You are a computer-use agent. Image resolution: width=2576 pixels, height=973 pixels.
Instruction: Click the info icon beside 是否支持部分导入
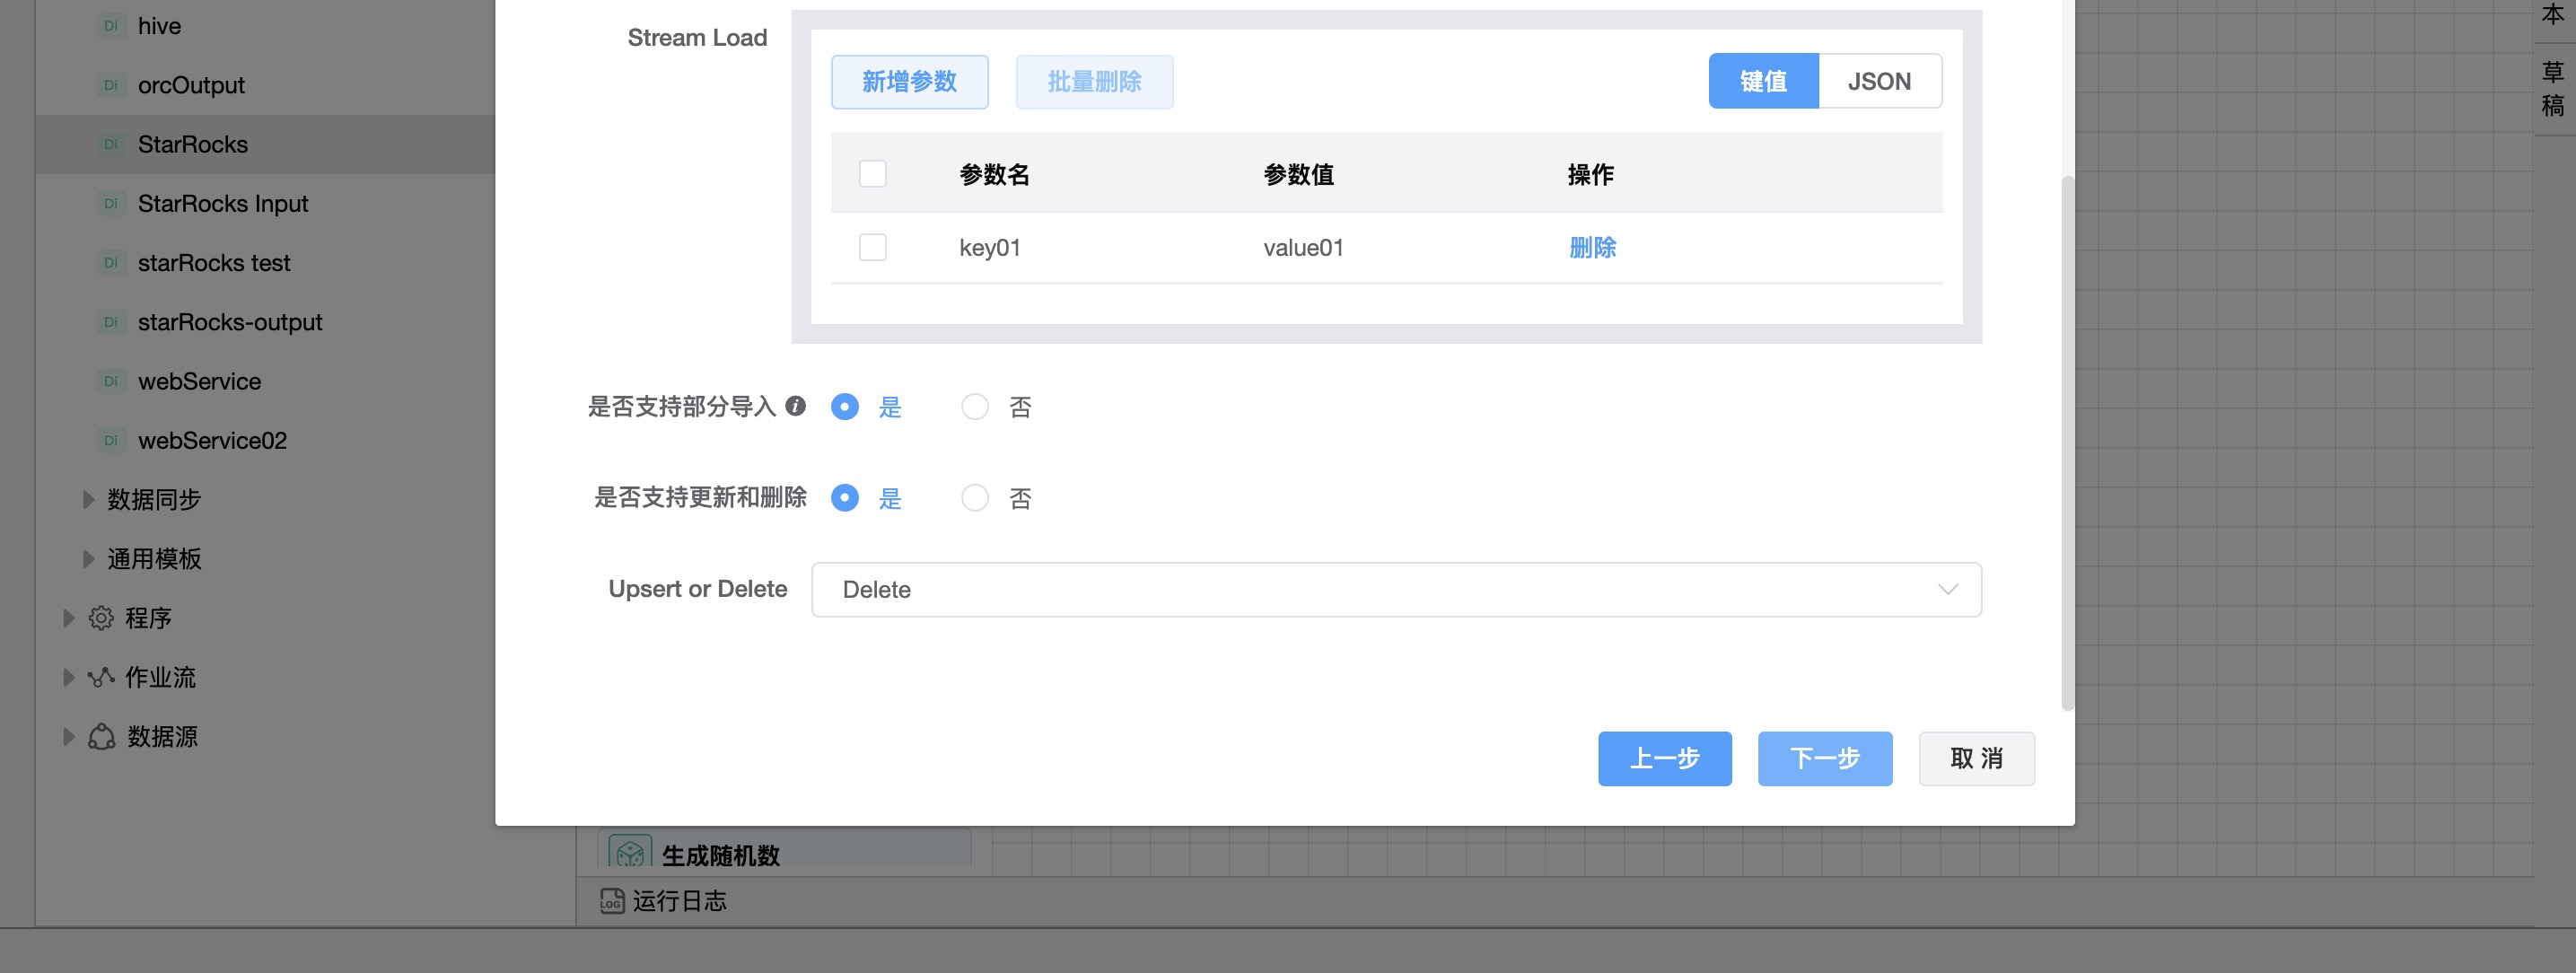795,406
